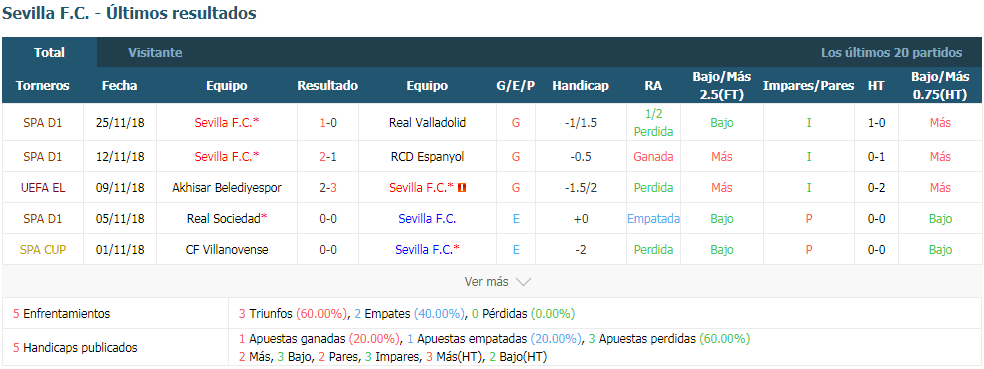
Task: Expand the Ver más chevron arrow
Action: coord(523,282)
